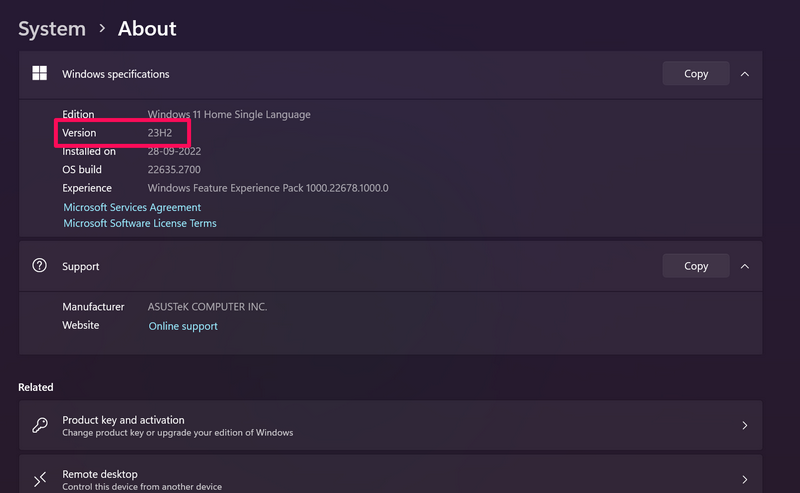Image resolution: width=800 pixels, height=493 pixels.
Task: Click the 23H2 version value
Action: [x=160, y=133]
